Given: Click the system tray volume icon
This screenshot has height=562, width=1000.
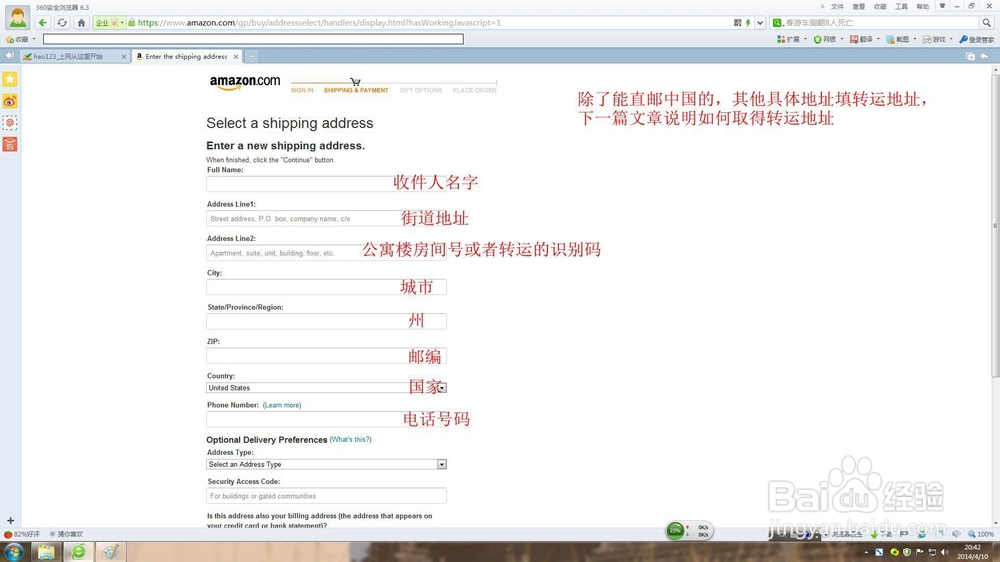Looking at the screenshot, I should [x=945, y=552].
